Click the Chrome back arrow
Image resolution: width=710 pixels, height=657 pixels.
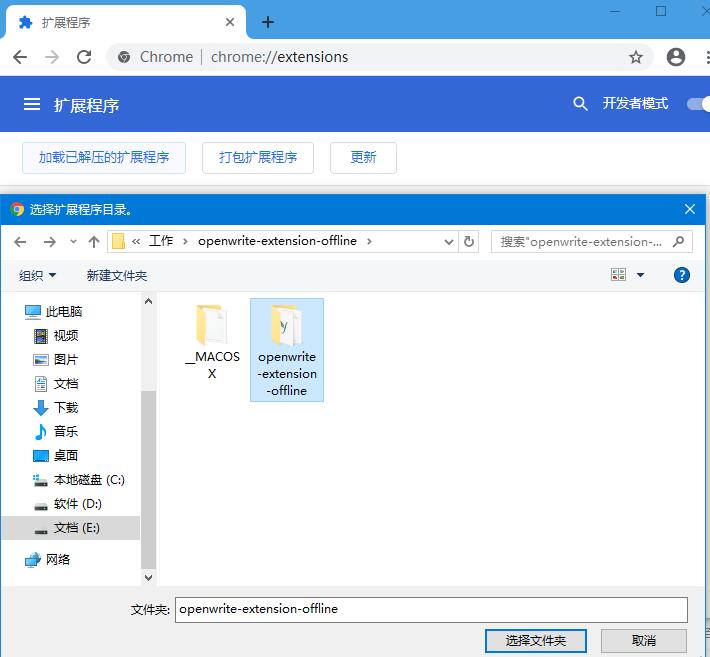point(20,57)
